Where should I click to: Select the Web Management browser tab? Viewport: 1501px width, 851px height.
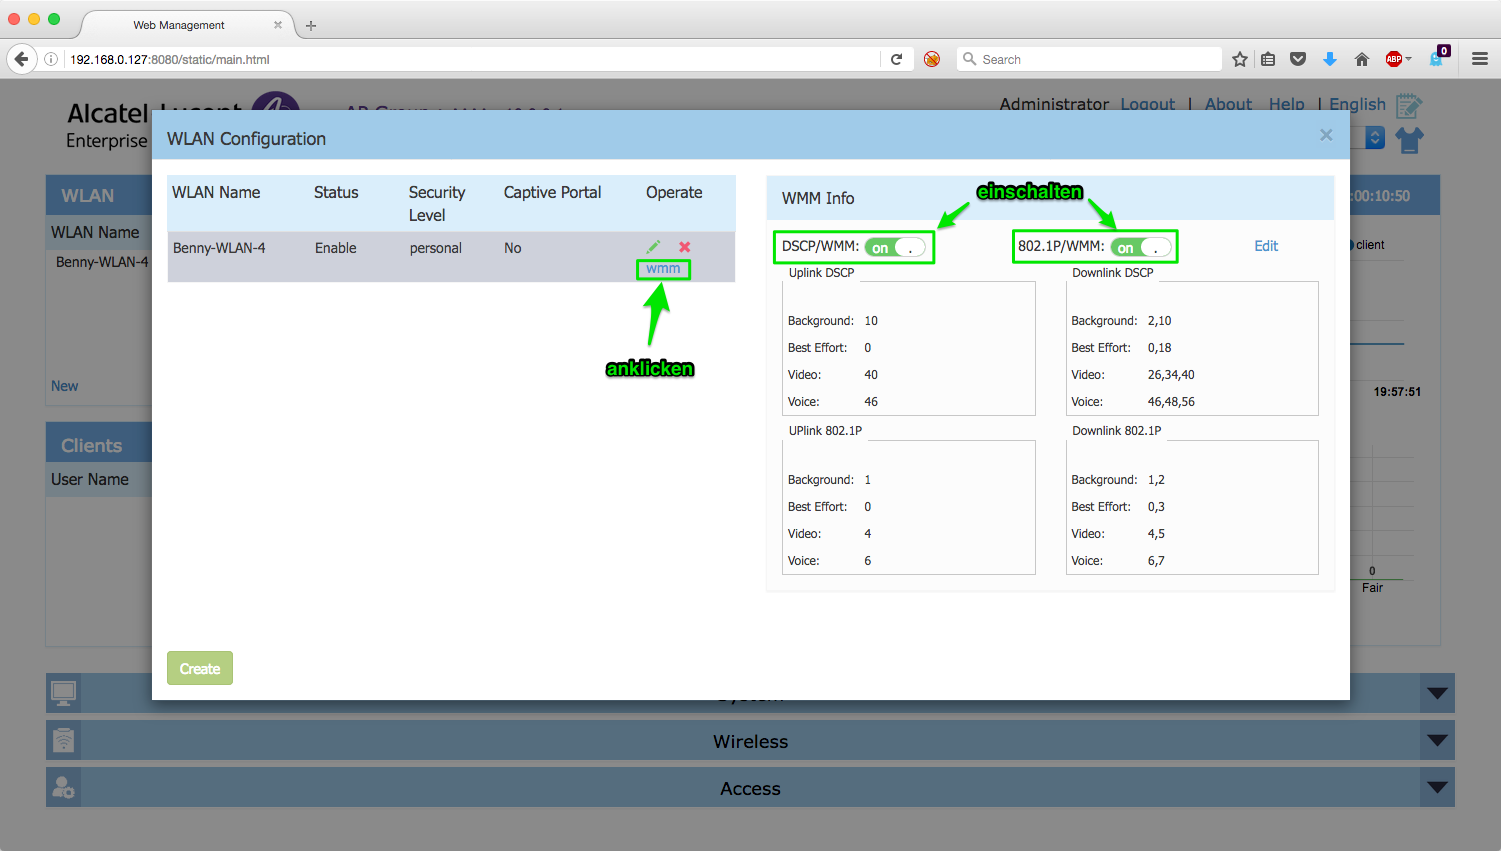[180, 25]
